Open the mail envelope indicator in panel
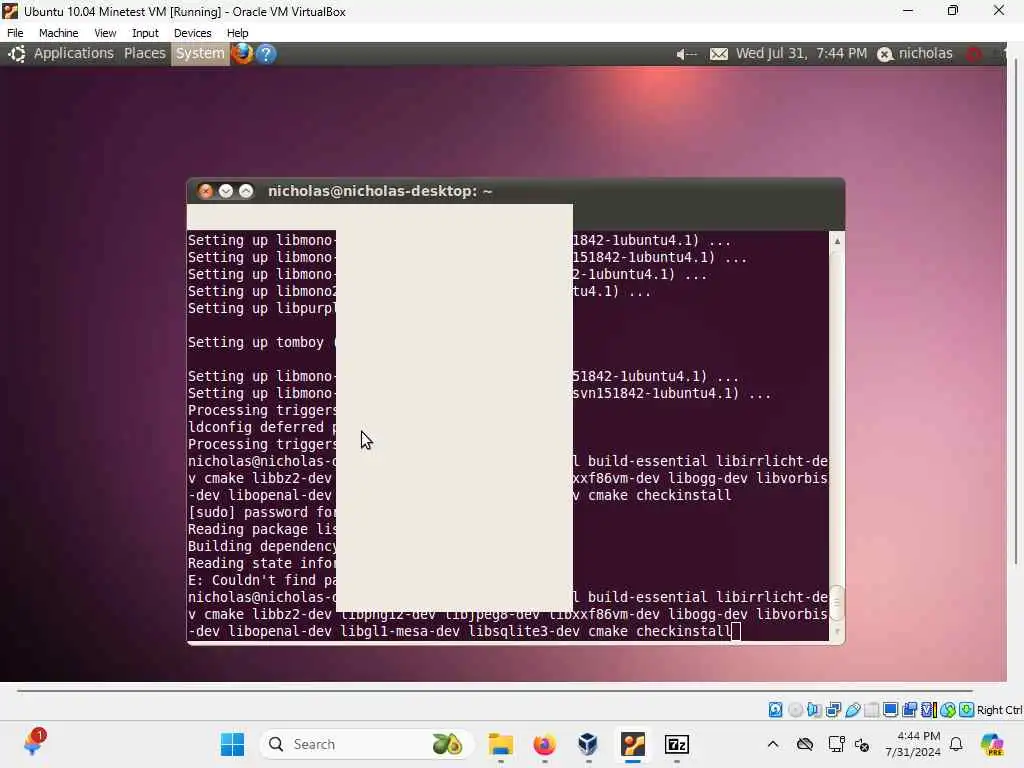 pos(718,54)
